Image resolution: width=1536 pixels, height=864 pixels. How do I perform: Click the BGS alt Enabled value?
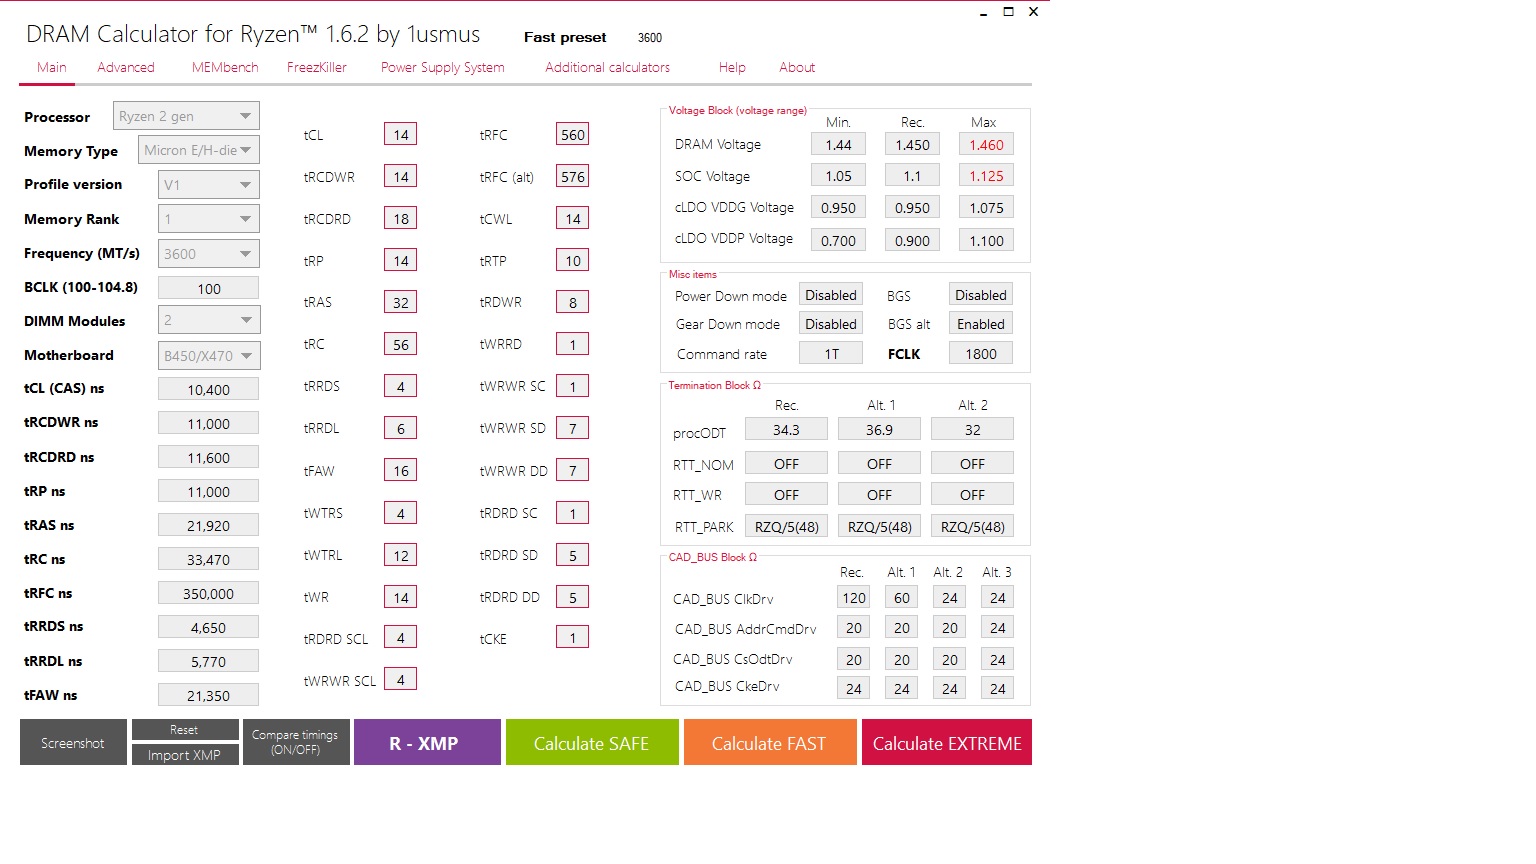click(x=981, y=324)
